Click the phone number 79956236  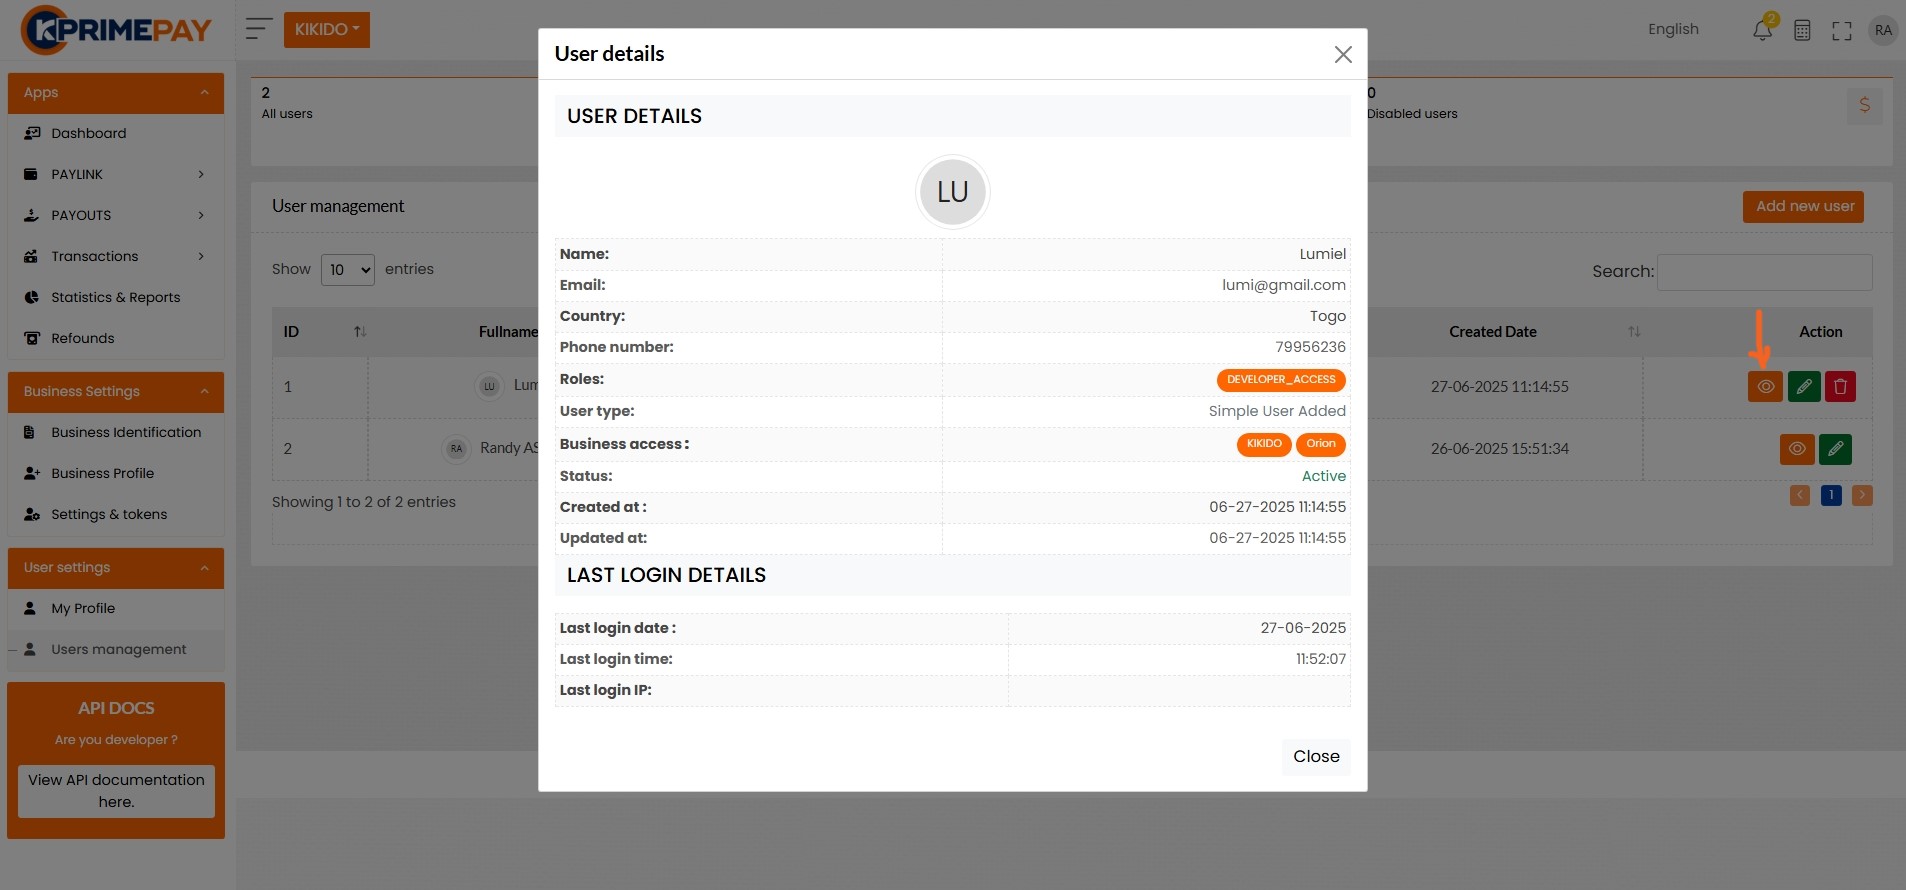point(1311,347)
